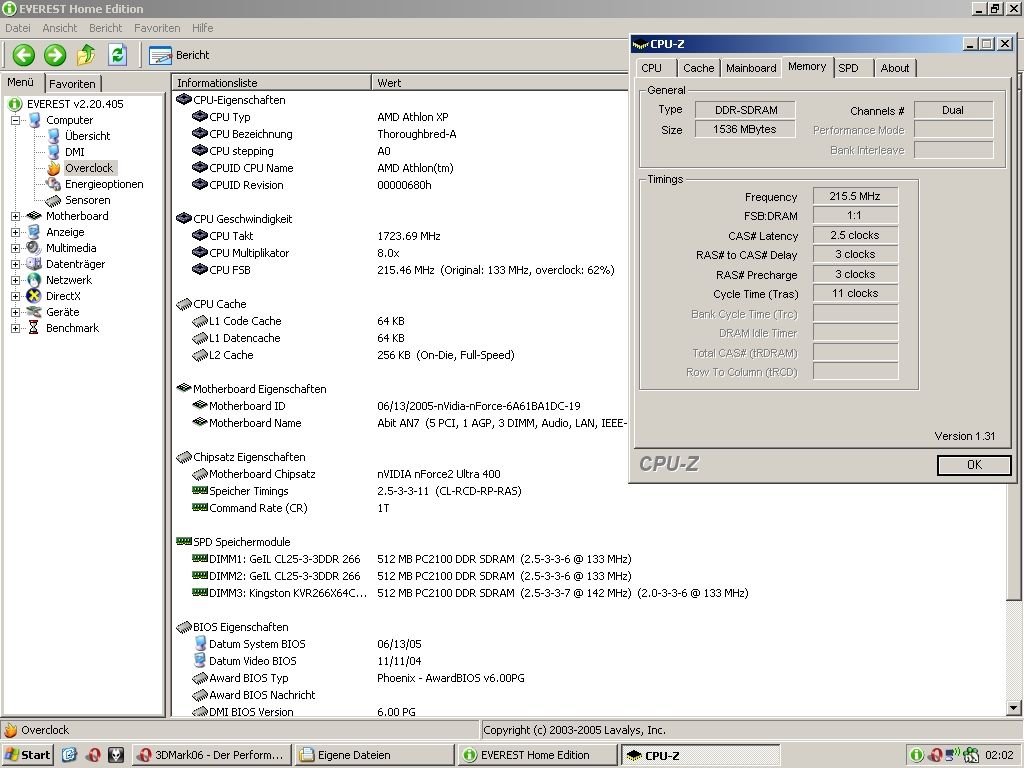Open the Ansicht menu
This screenshot has width=1024, height=768.
click(59, 28)
